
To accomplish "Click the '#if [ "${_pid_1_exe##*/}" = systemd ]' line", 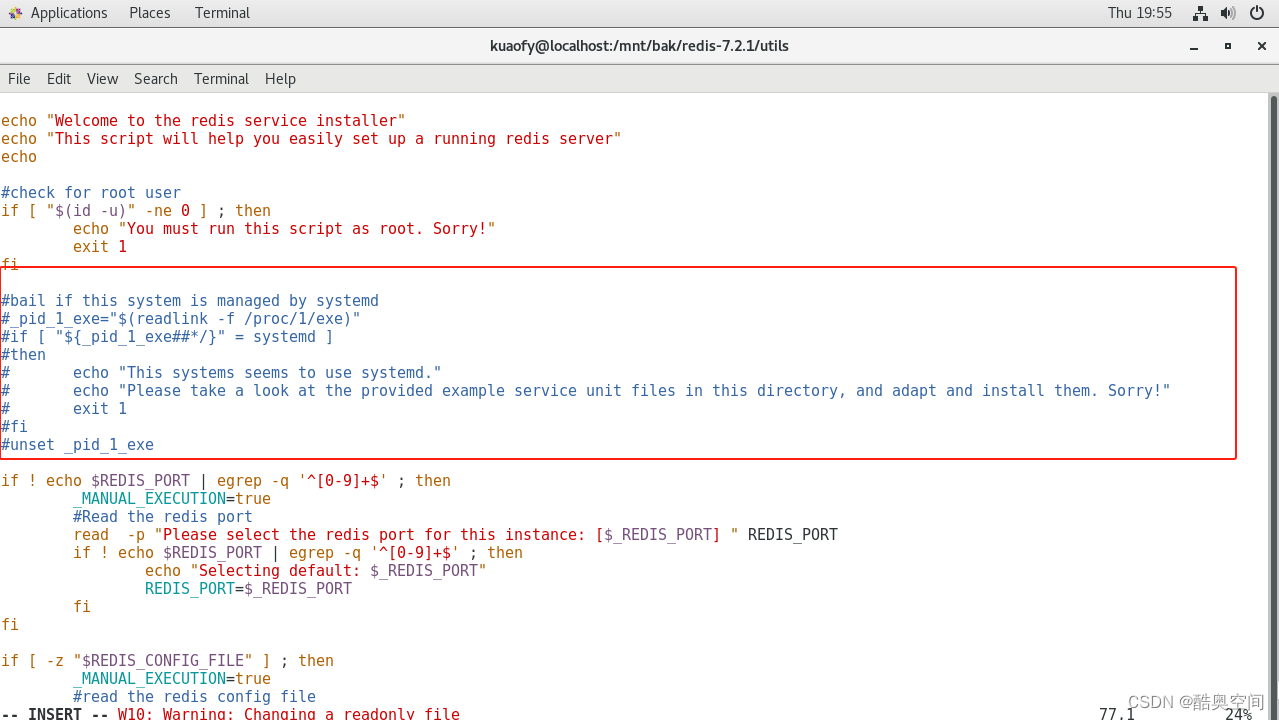I will (167, 337).
